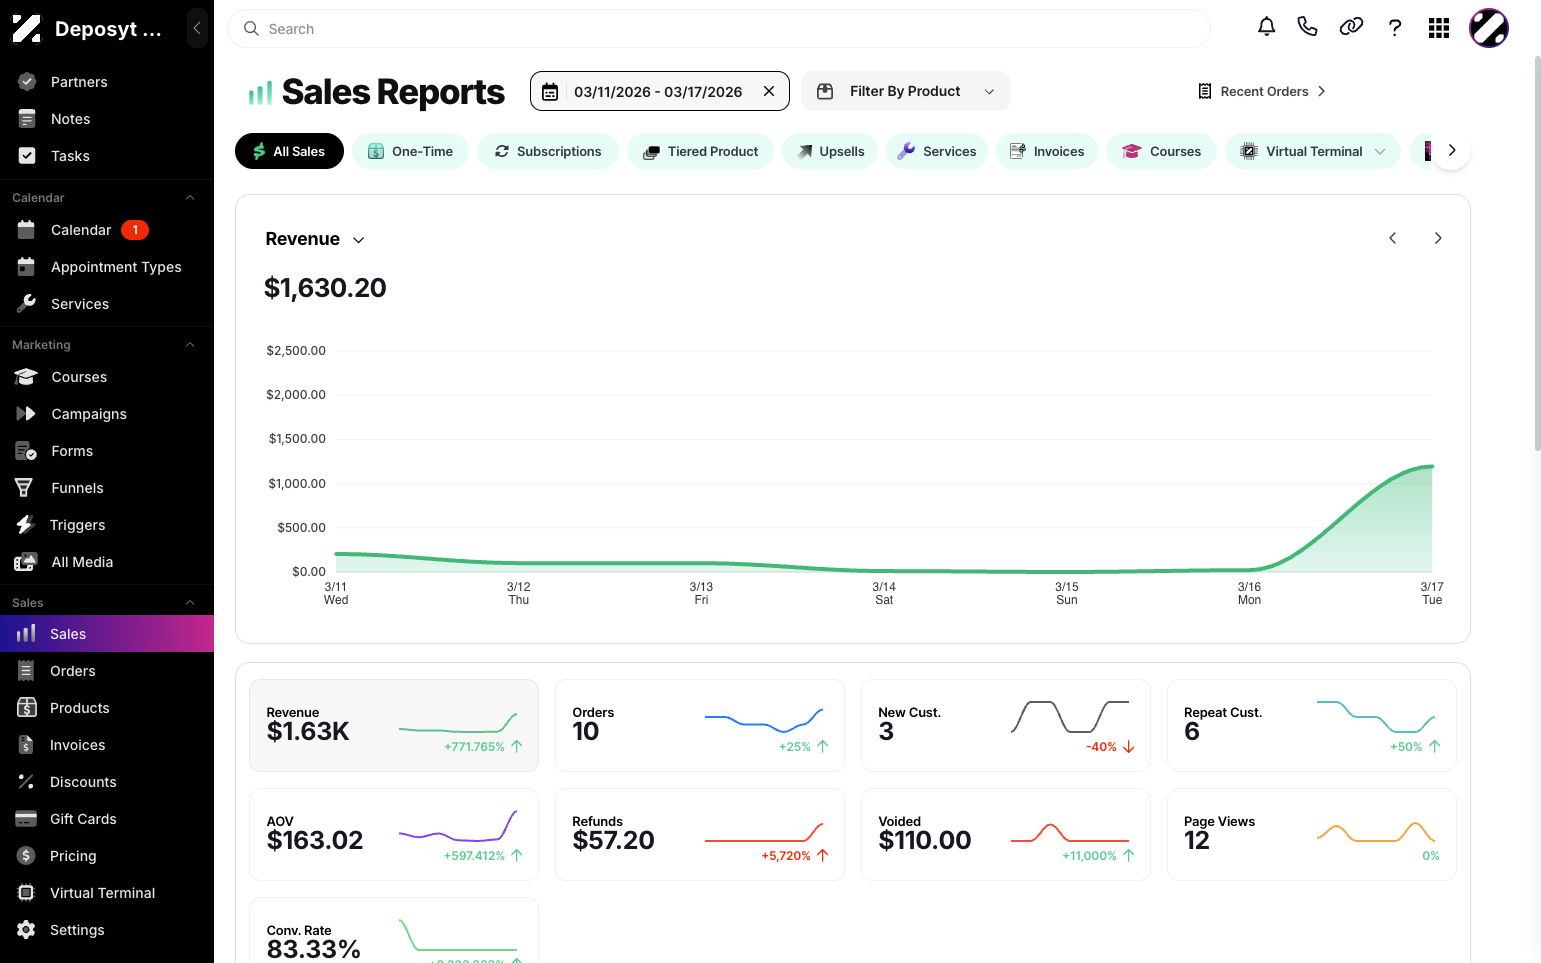The width and height of the screenshot is (1541, 963).
Task: Collapse the Sales sidebar section
Action: tap(190, 603)
